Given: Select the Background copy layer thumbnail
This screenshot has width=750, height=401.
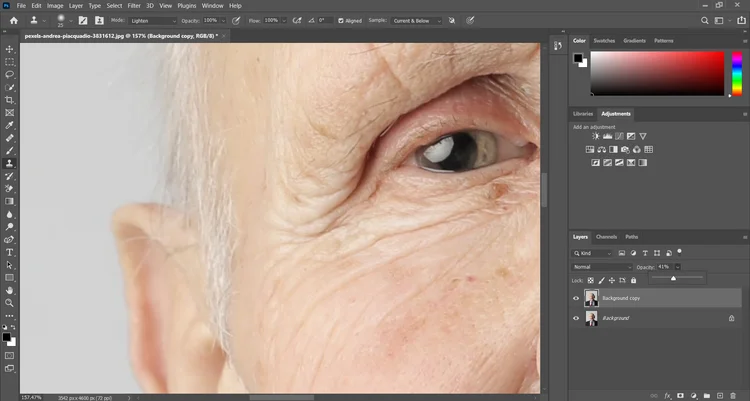Looking at the screenshot, I should point(591,298).
